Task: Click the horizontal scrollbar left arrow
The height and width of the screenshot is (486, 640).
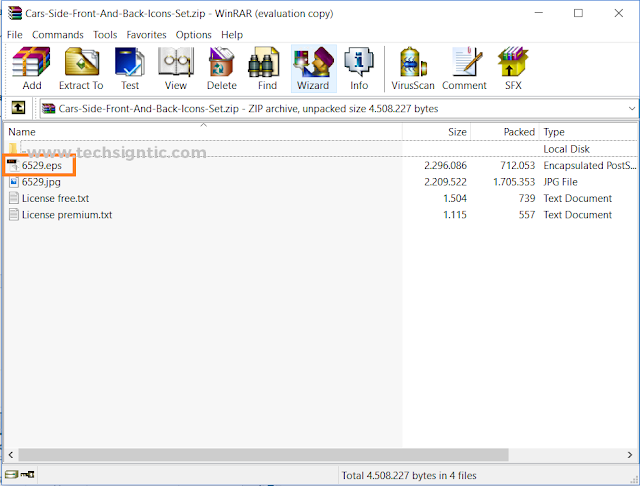Action: (x=11, y=455)
